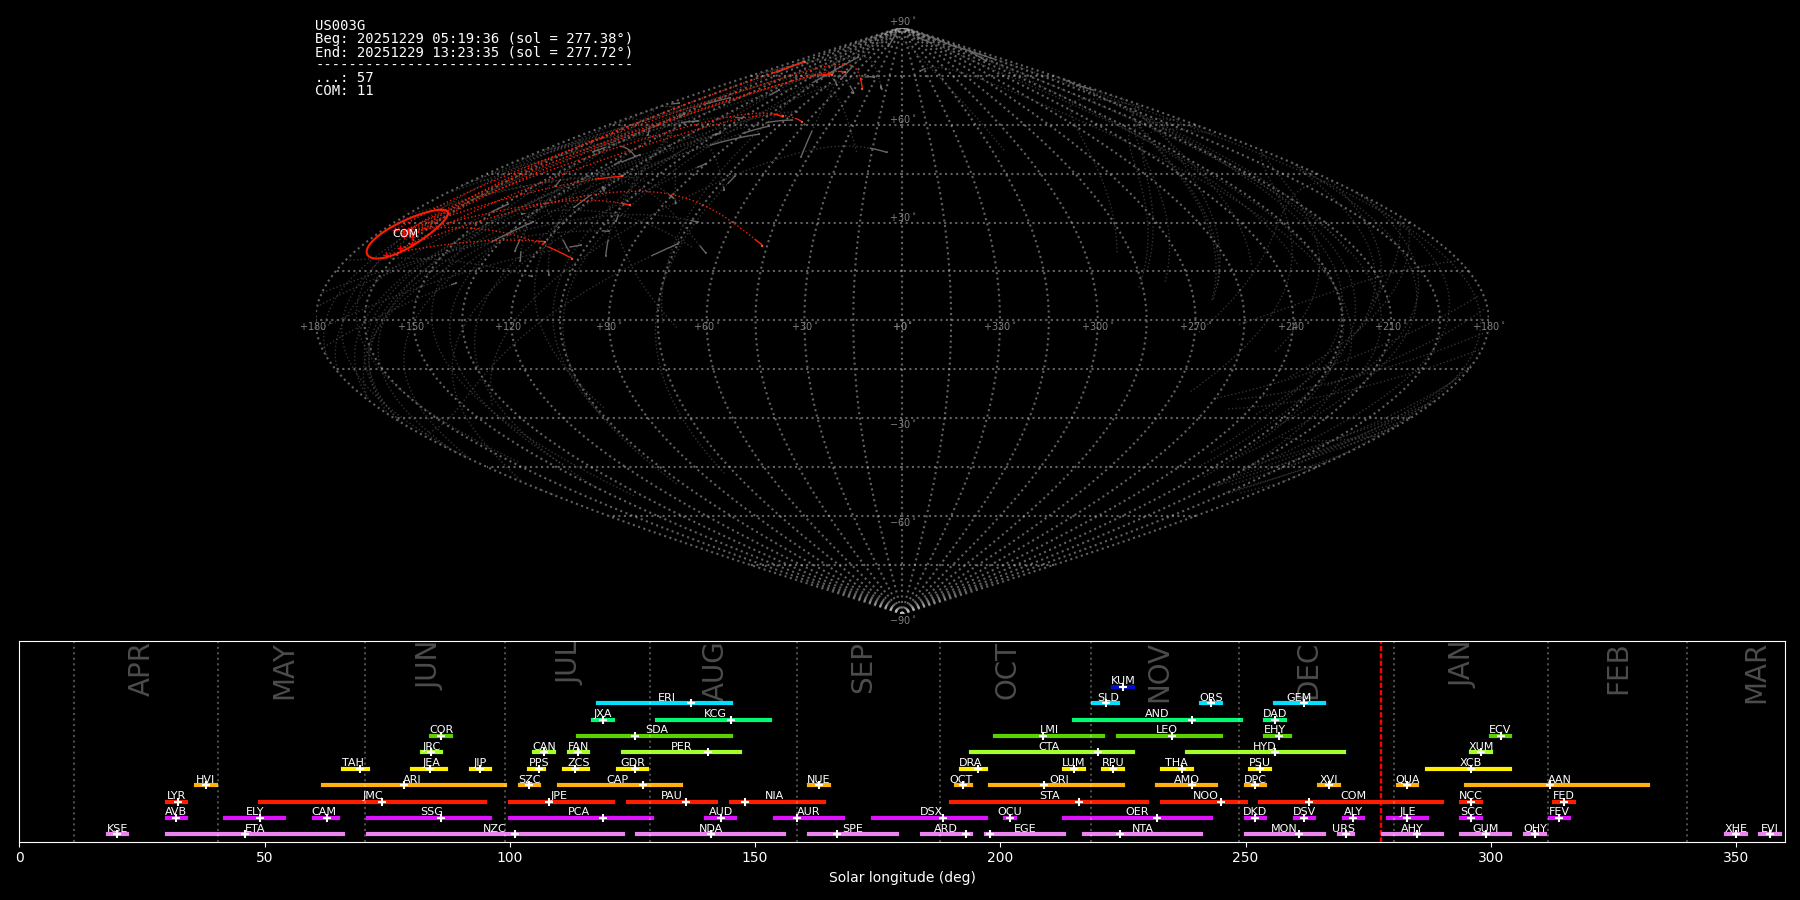Click the COM label in shower timeline
Viewport: 1800px width, 900px height.
[1354, 796]
